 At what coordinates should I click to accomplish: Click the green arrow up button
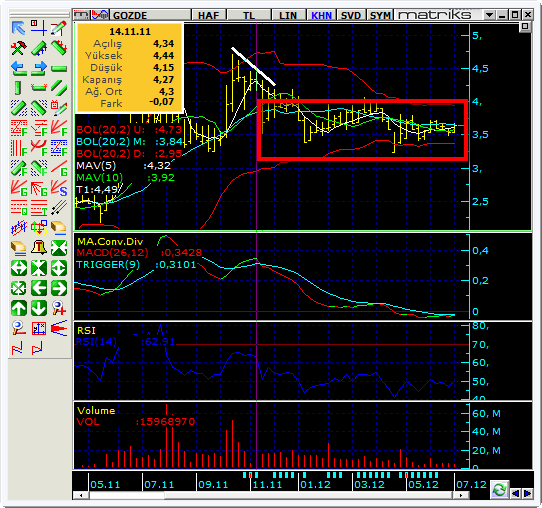[19, 308]
